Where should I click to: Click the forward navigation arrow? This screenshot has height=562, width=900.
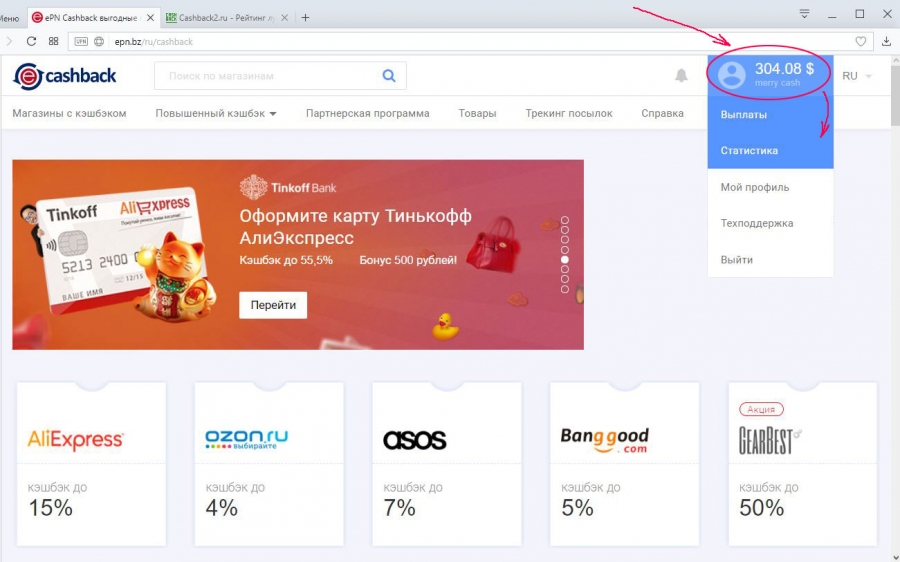[9, 41]
